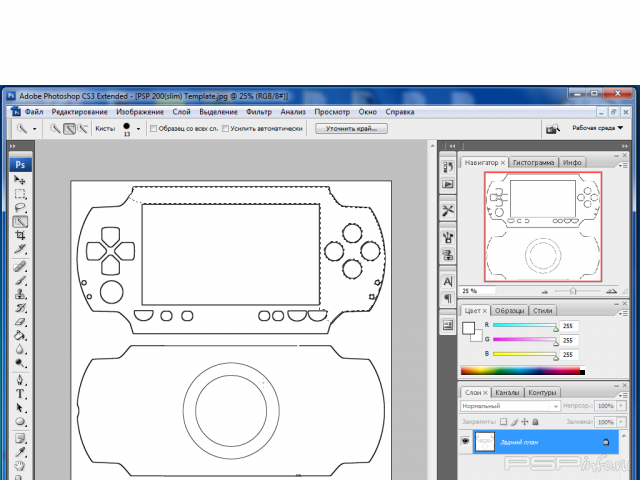The height and width of the screenshot is (480, 640).
Task: Open the Character panel icon
Action: click(x=448, y=281)
